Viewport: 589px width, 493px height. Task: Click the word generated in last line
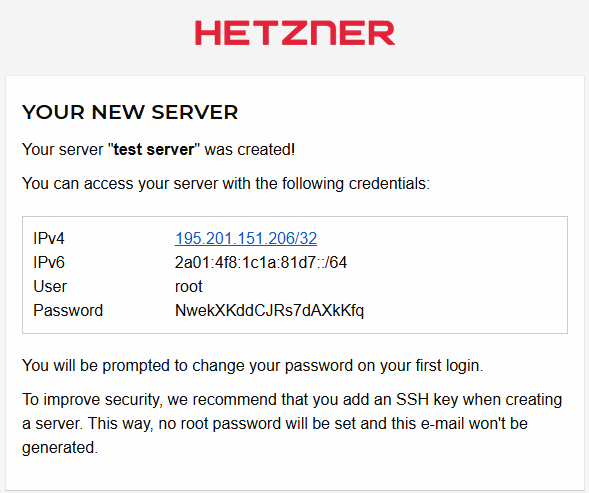[60, 448]
